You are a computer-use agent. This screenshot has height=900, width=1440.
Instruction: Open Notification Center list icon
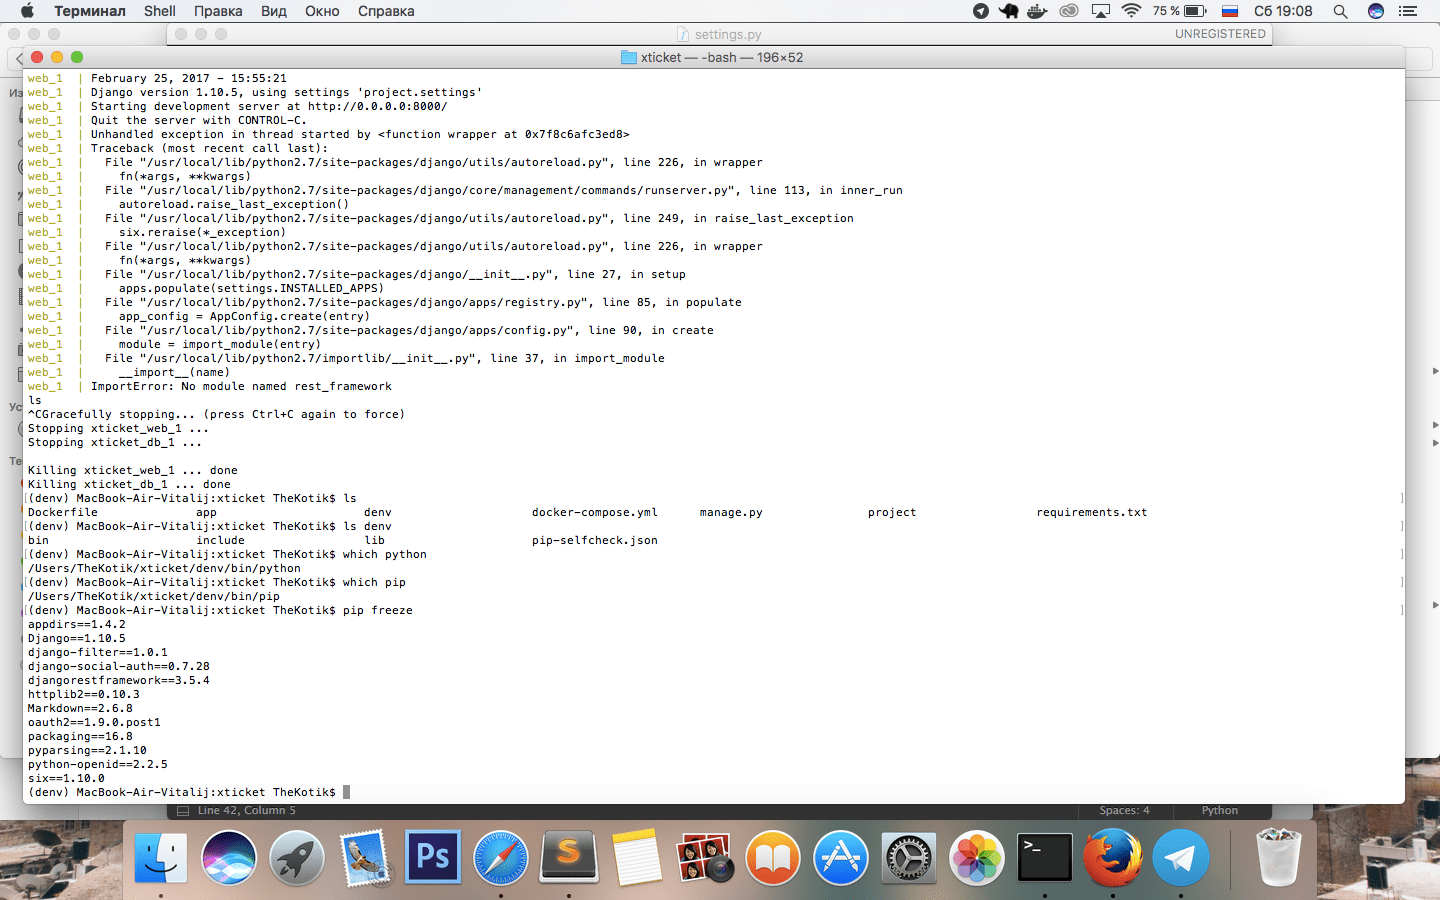[1408, 11]
